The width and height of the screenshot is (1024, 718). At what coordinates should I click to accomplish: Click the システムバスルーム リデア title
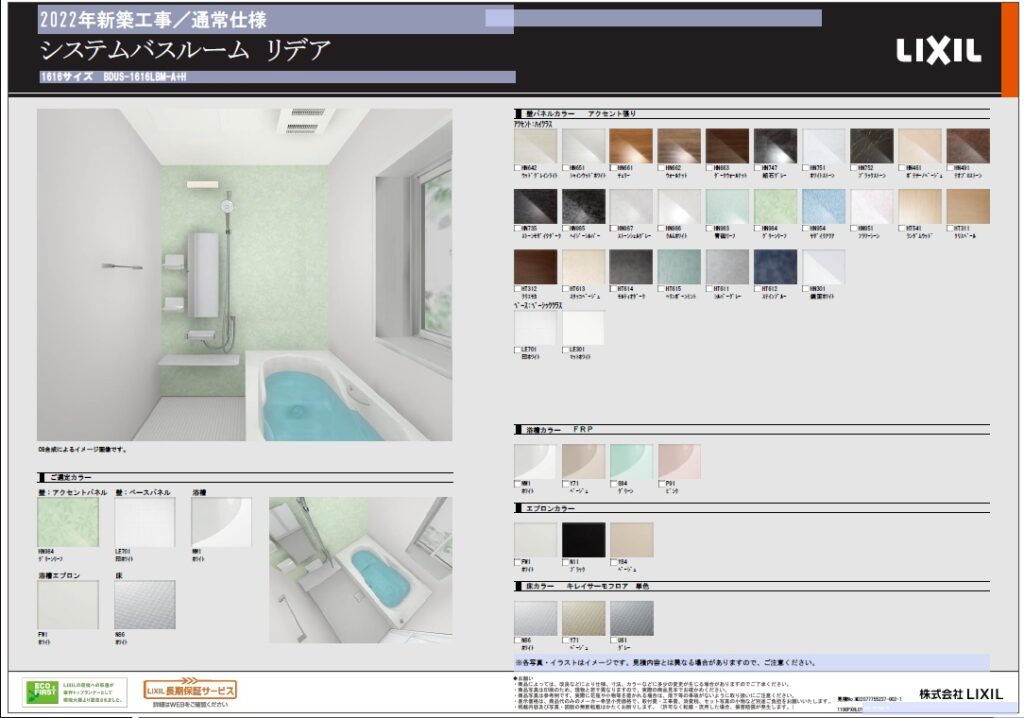[185, 51]
